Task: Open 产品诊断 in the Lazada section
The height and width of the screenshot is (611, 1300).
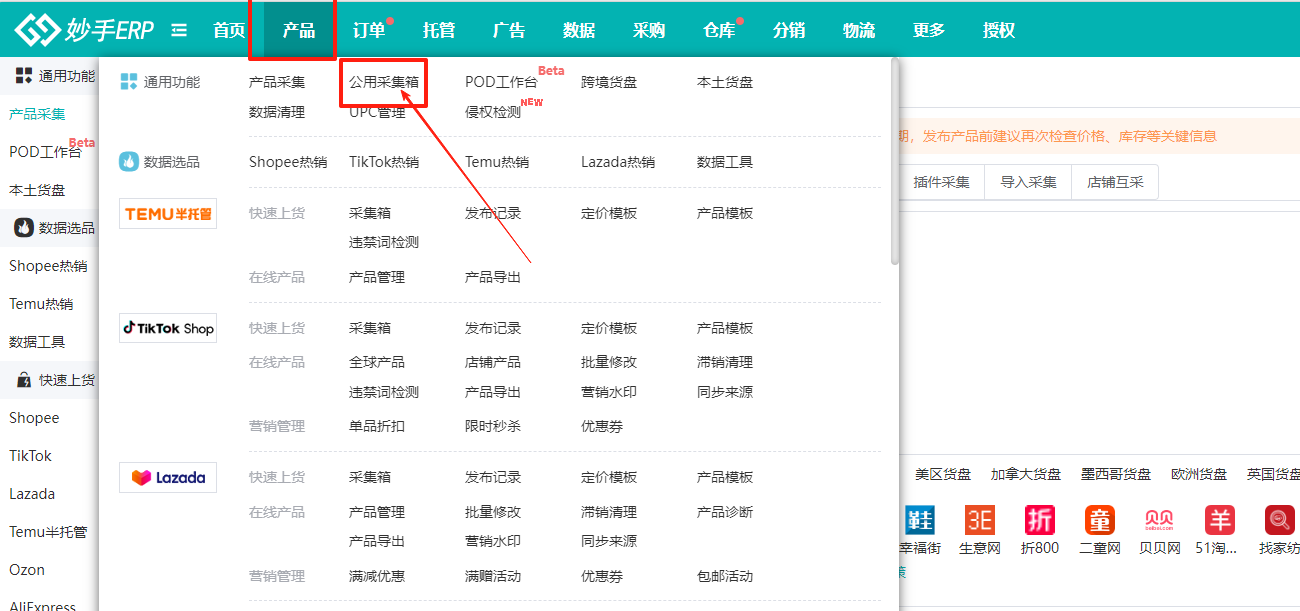Action: pos(725,512)
